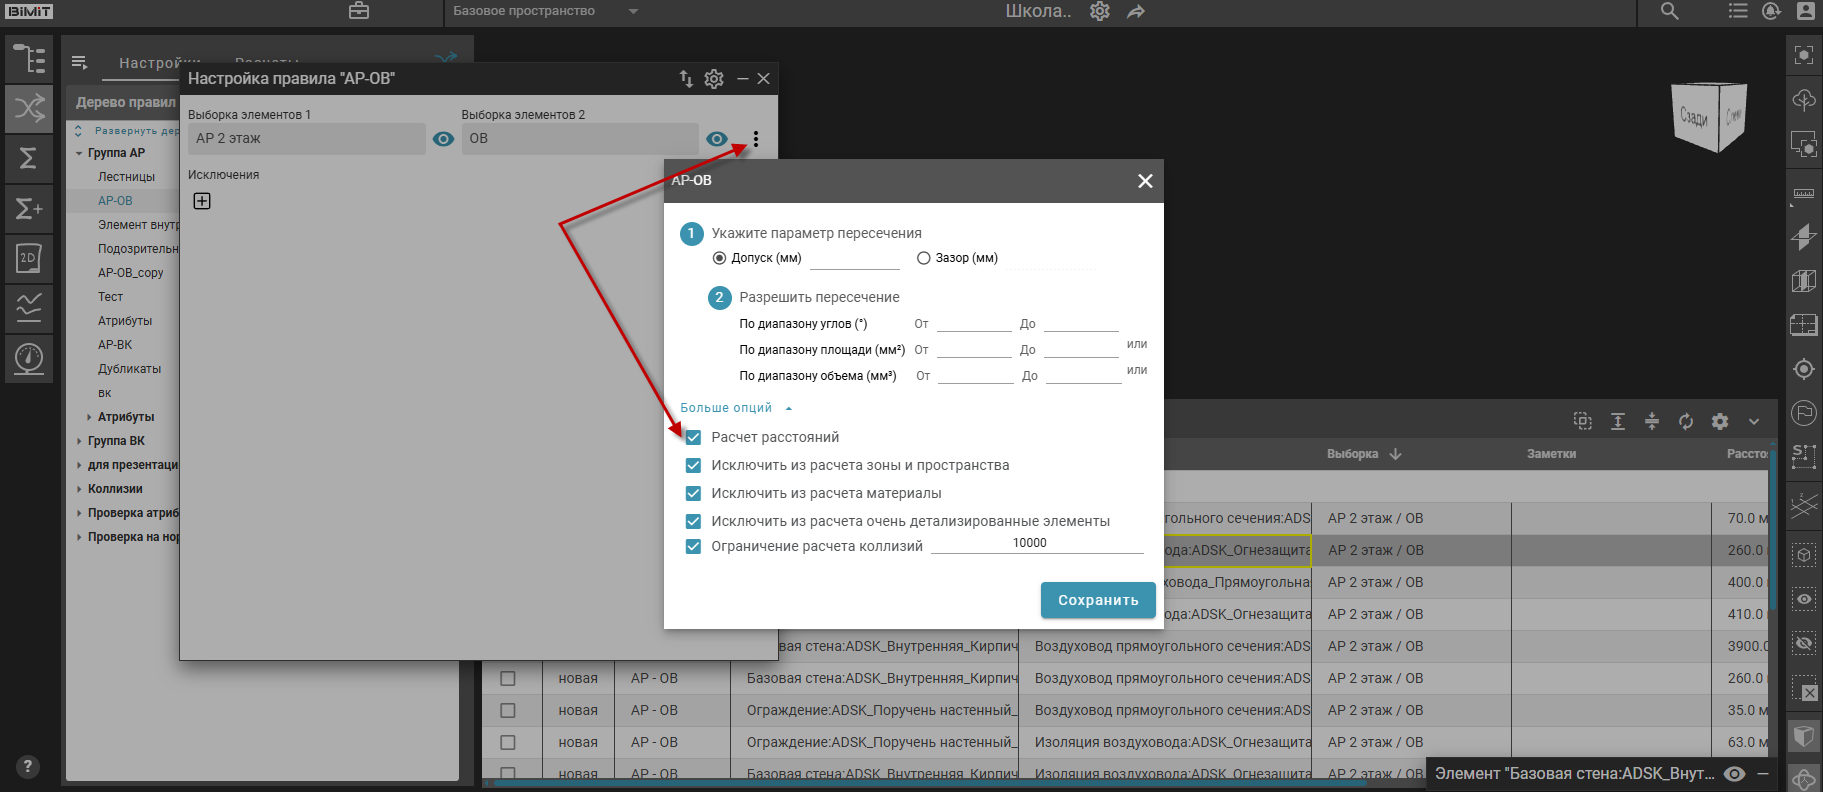Screen dimensions: 1823x792
Task: Click the briefcase icon in top bar
Action: tap(359, 11)
